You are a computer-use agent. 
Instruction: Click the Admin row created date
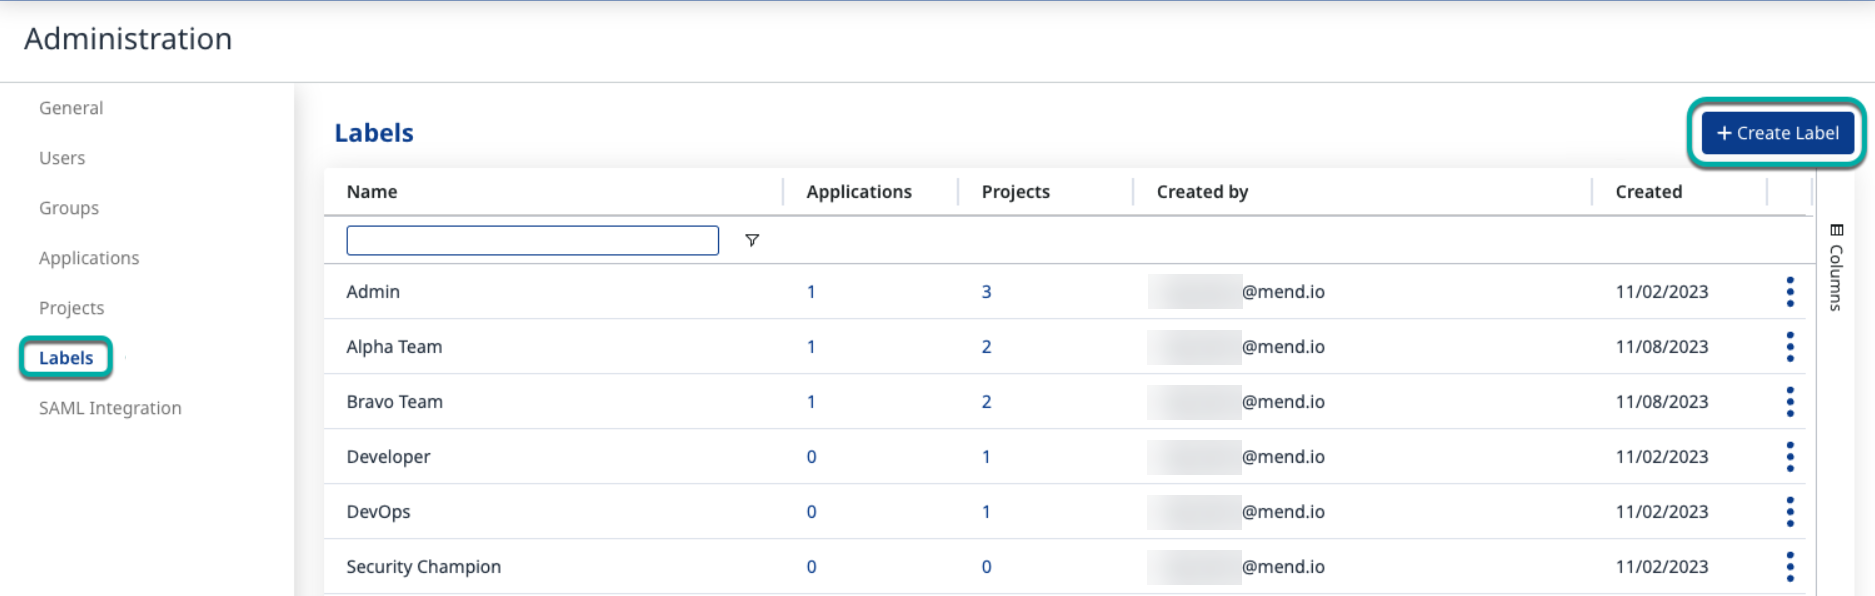[1662, 292]
